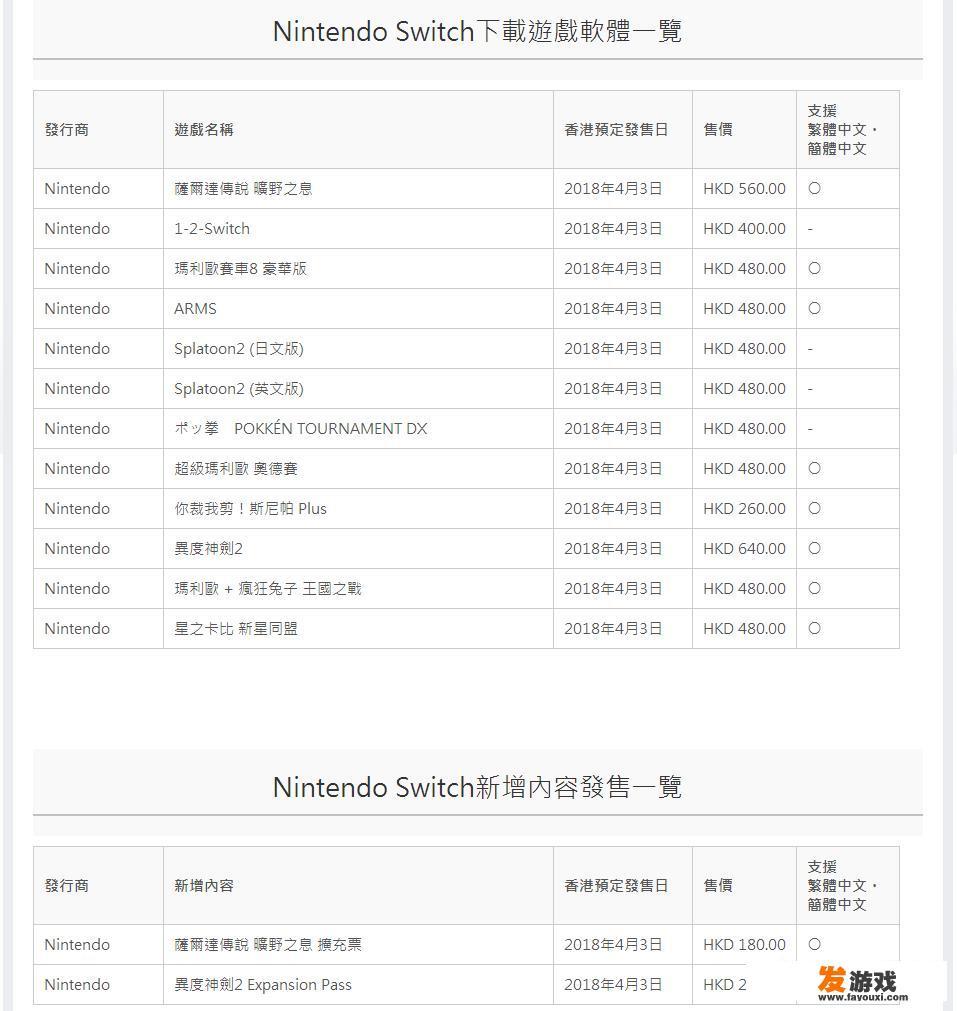Select Chinese support circle for 星之卡比 新星同盟
957x1011 pixels.
click(x=814, y=628)
